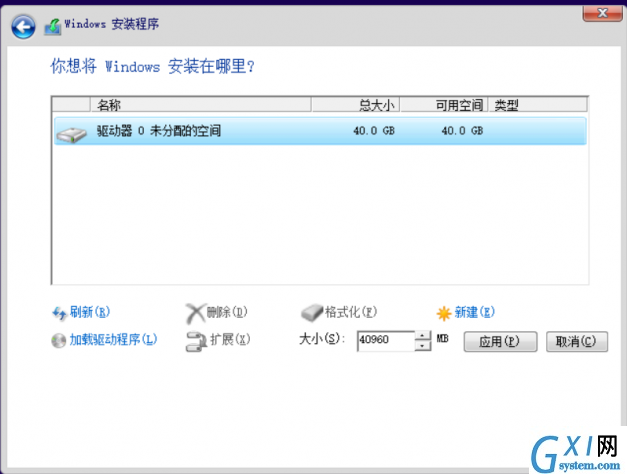Click the 总大小 column header
Image resolution: width=627 pixels, height=474 pixels.
pyautogui.click(x=355, y=105)
